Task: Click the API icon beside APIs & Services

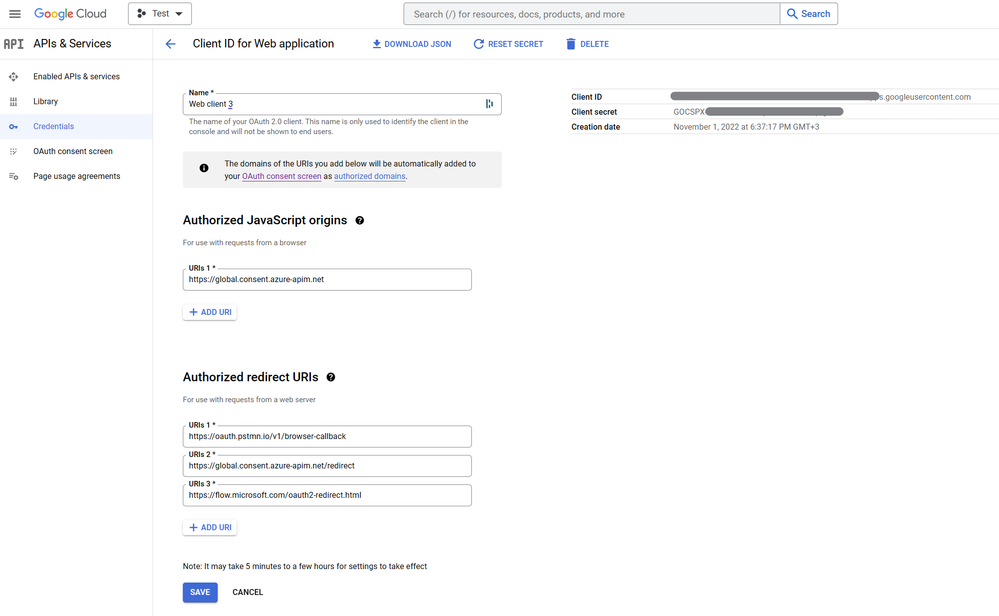Action: (x=13, y=43)
